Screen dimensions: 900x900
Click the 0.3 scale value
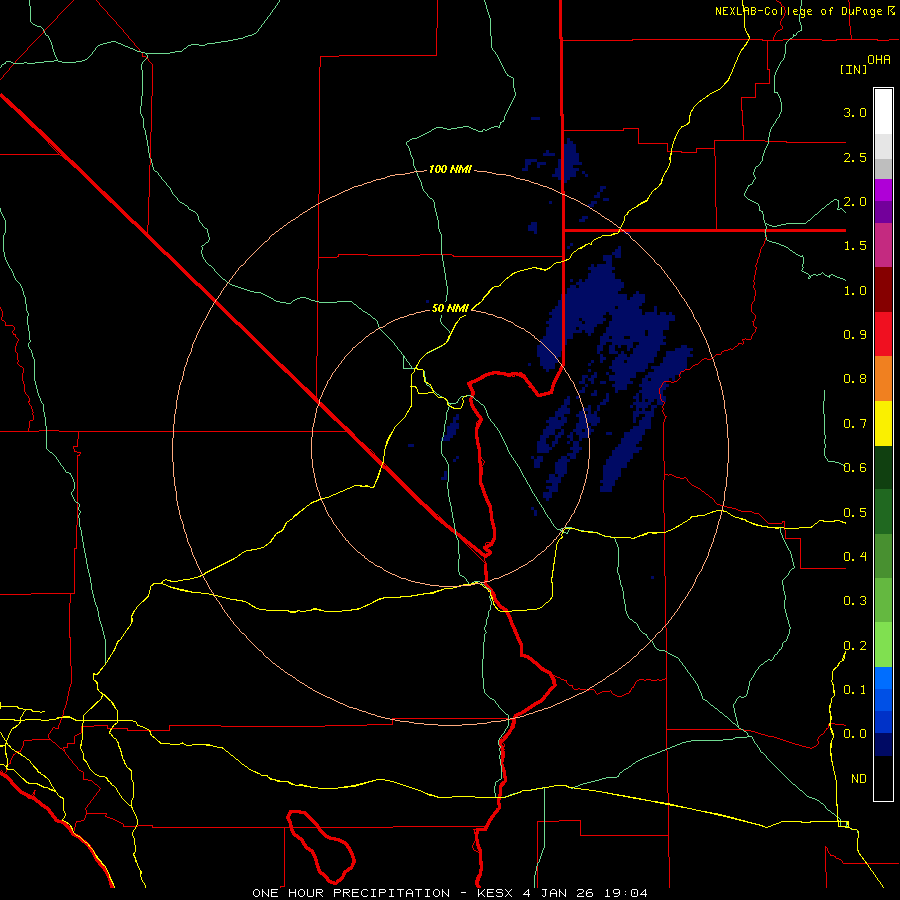point(855,601)
